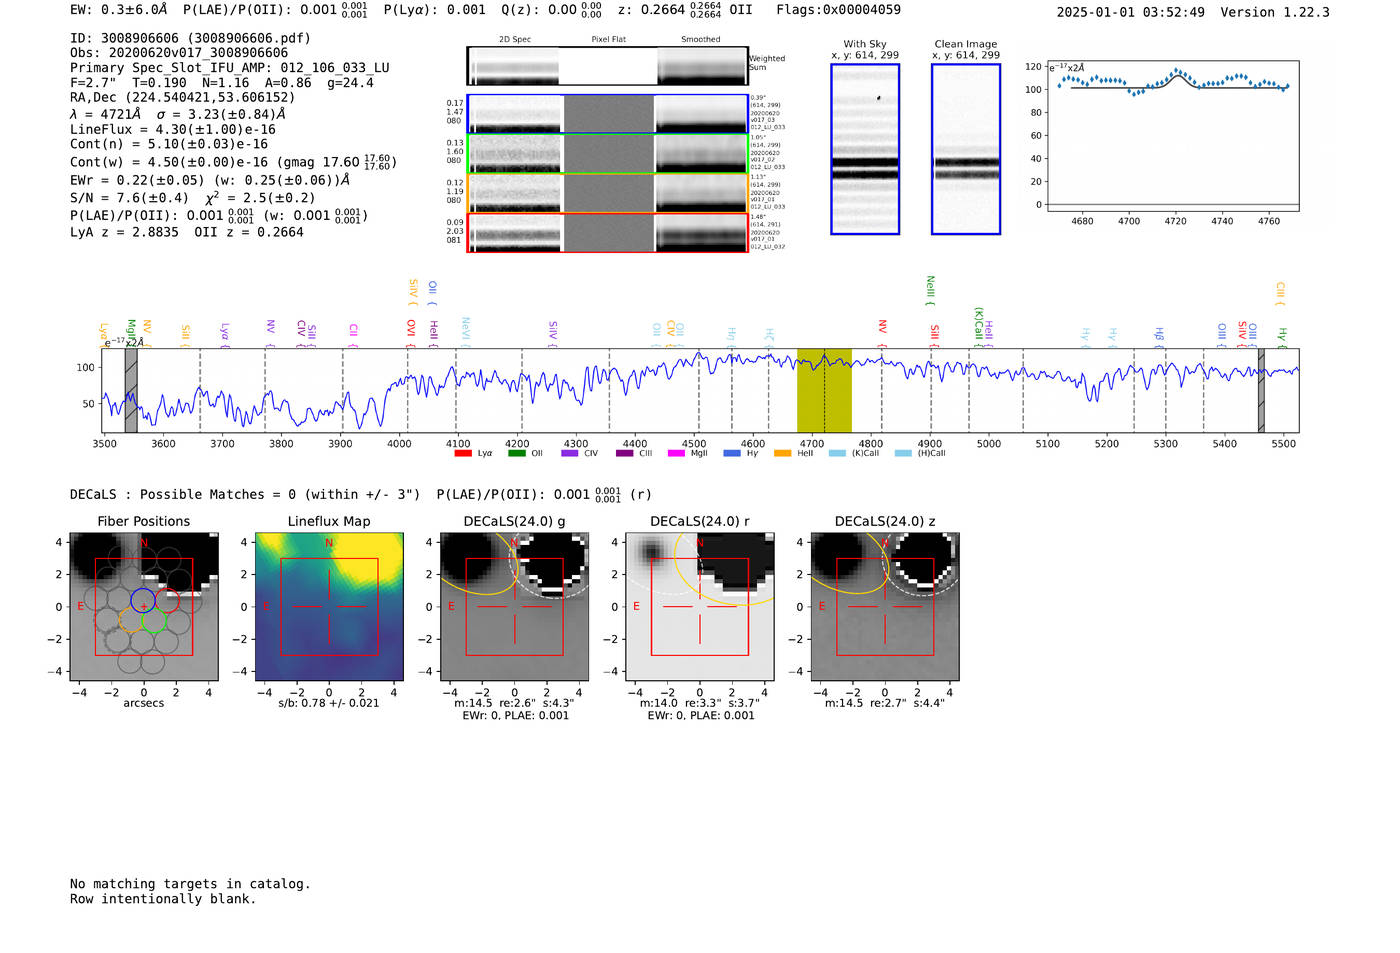
Task: Click the green OII legend swatch
Action: pyautogui.click(x=517, y=453)
